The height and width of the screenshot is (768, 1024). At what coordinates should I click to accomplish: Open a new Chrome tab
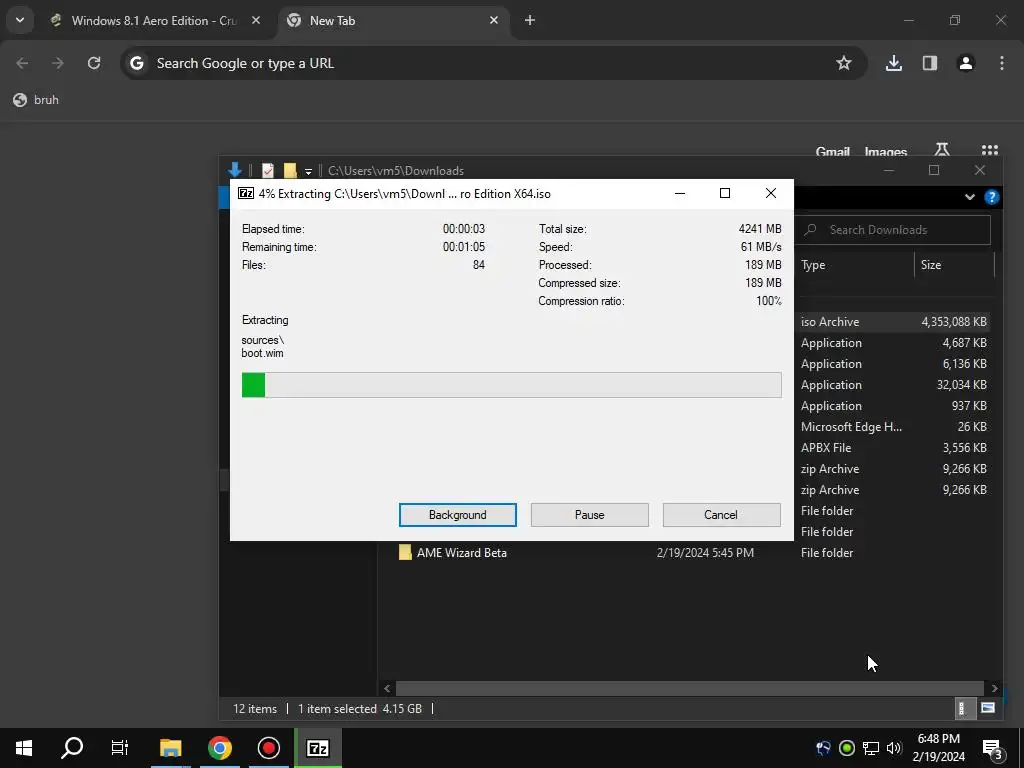point(530,21)
